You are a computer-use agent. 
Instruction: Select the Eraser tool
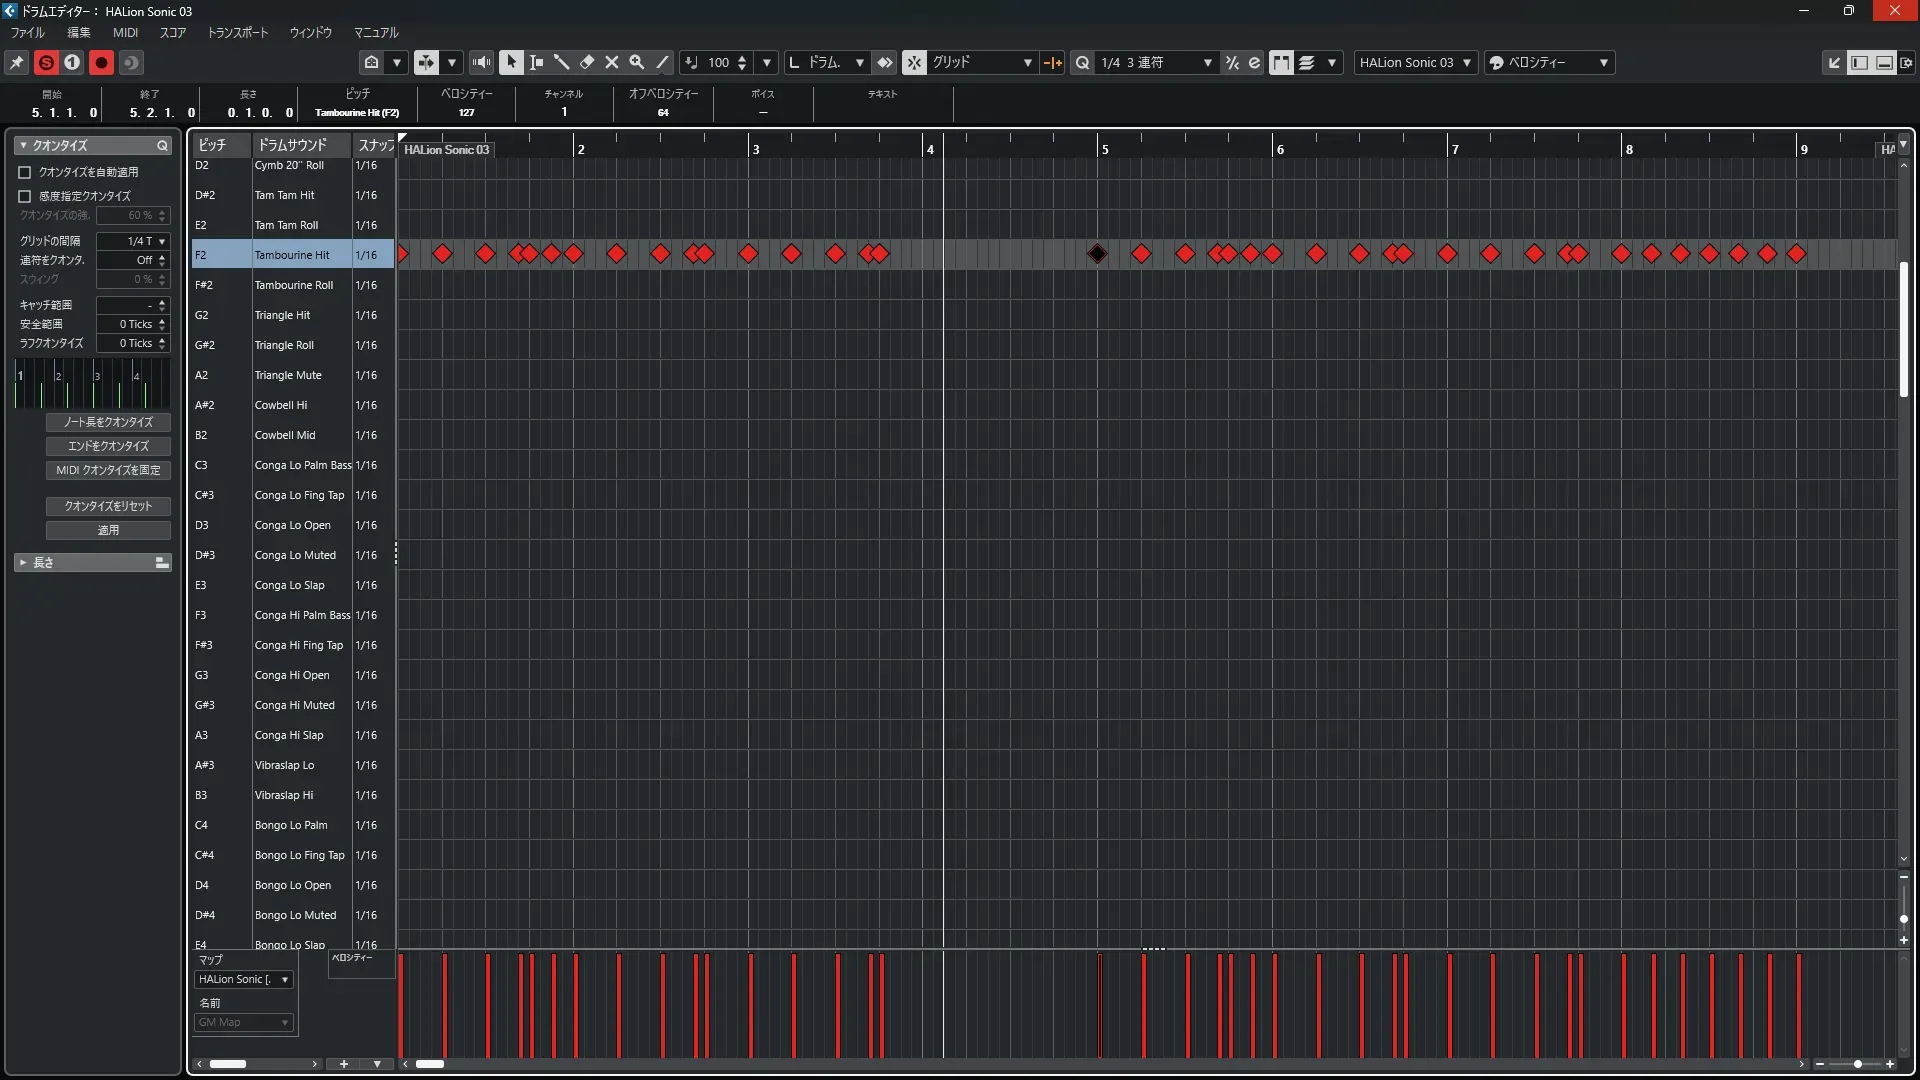tap(587, 62)
